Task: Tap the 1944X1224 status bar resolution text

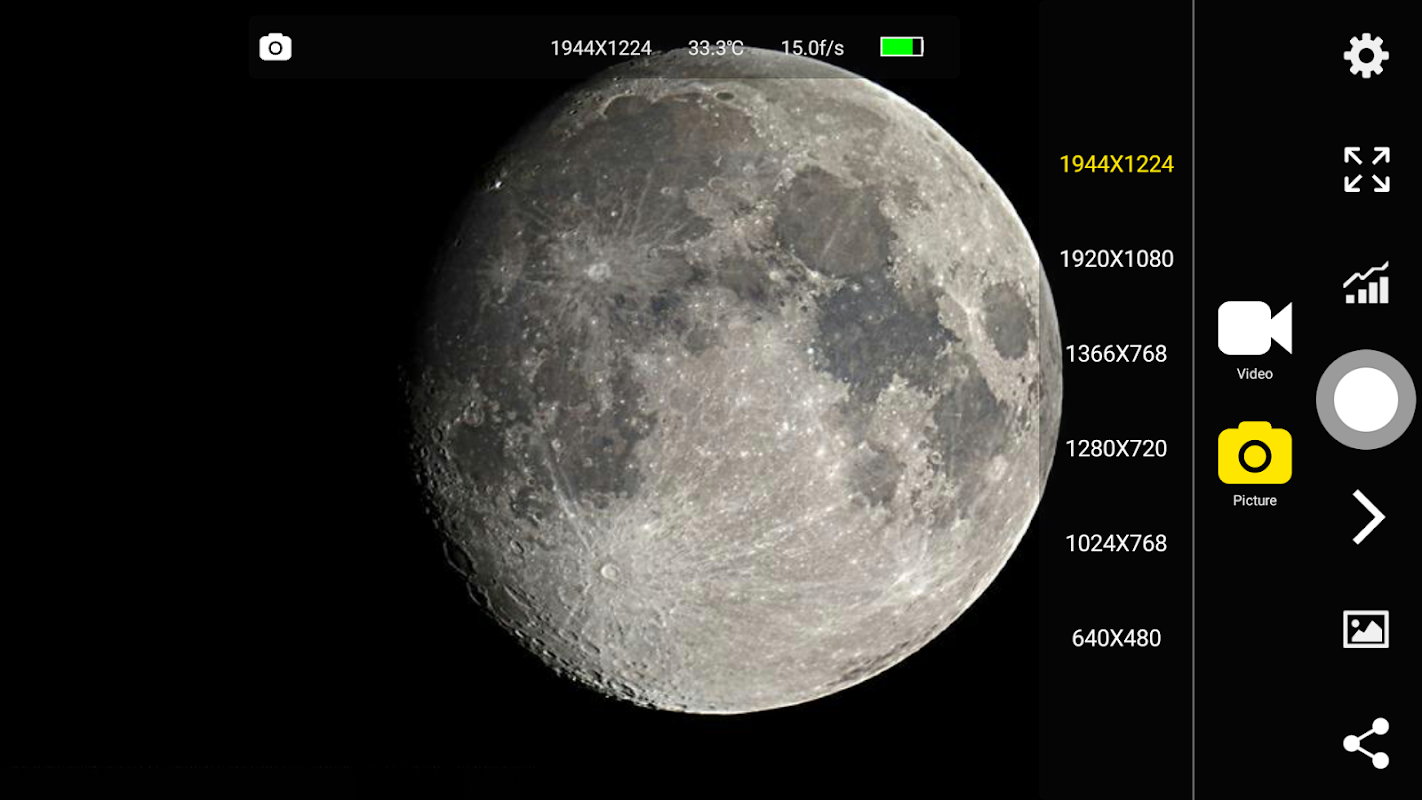Action: click(601, 48)
